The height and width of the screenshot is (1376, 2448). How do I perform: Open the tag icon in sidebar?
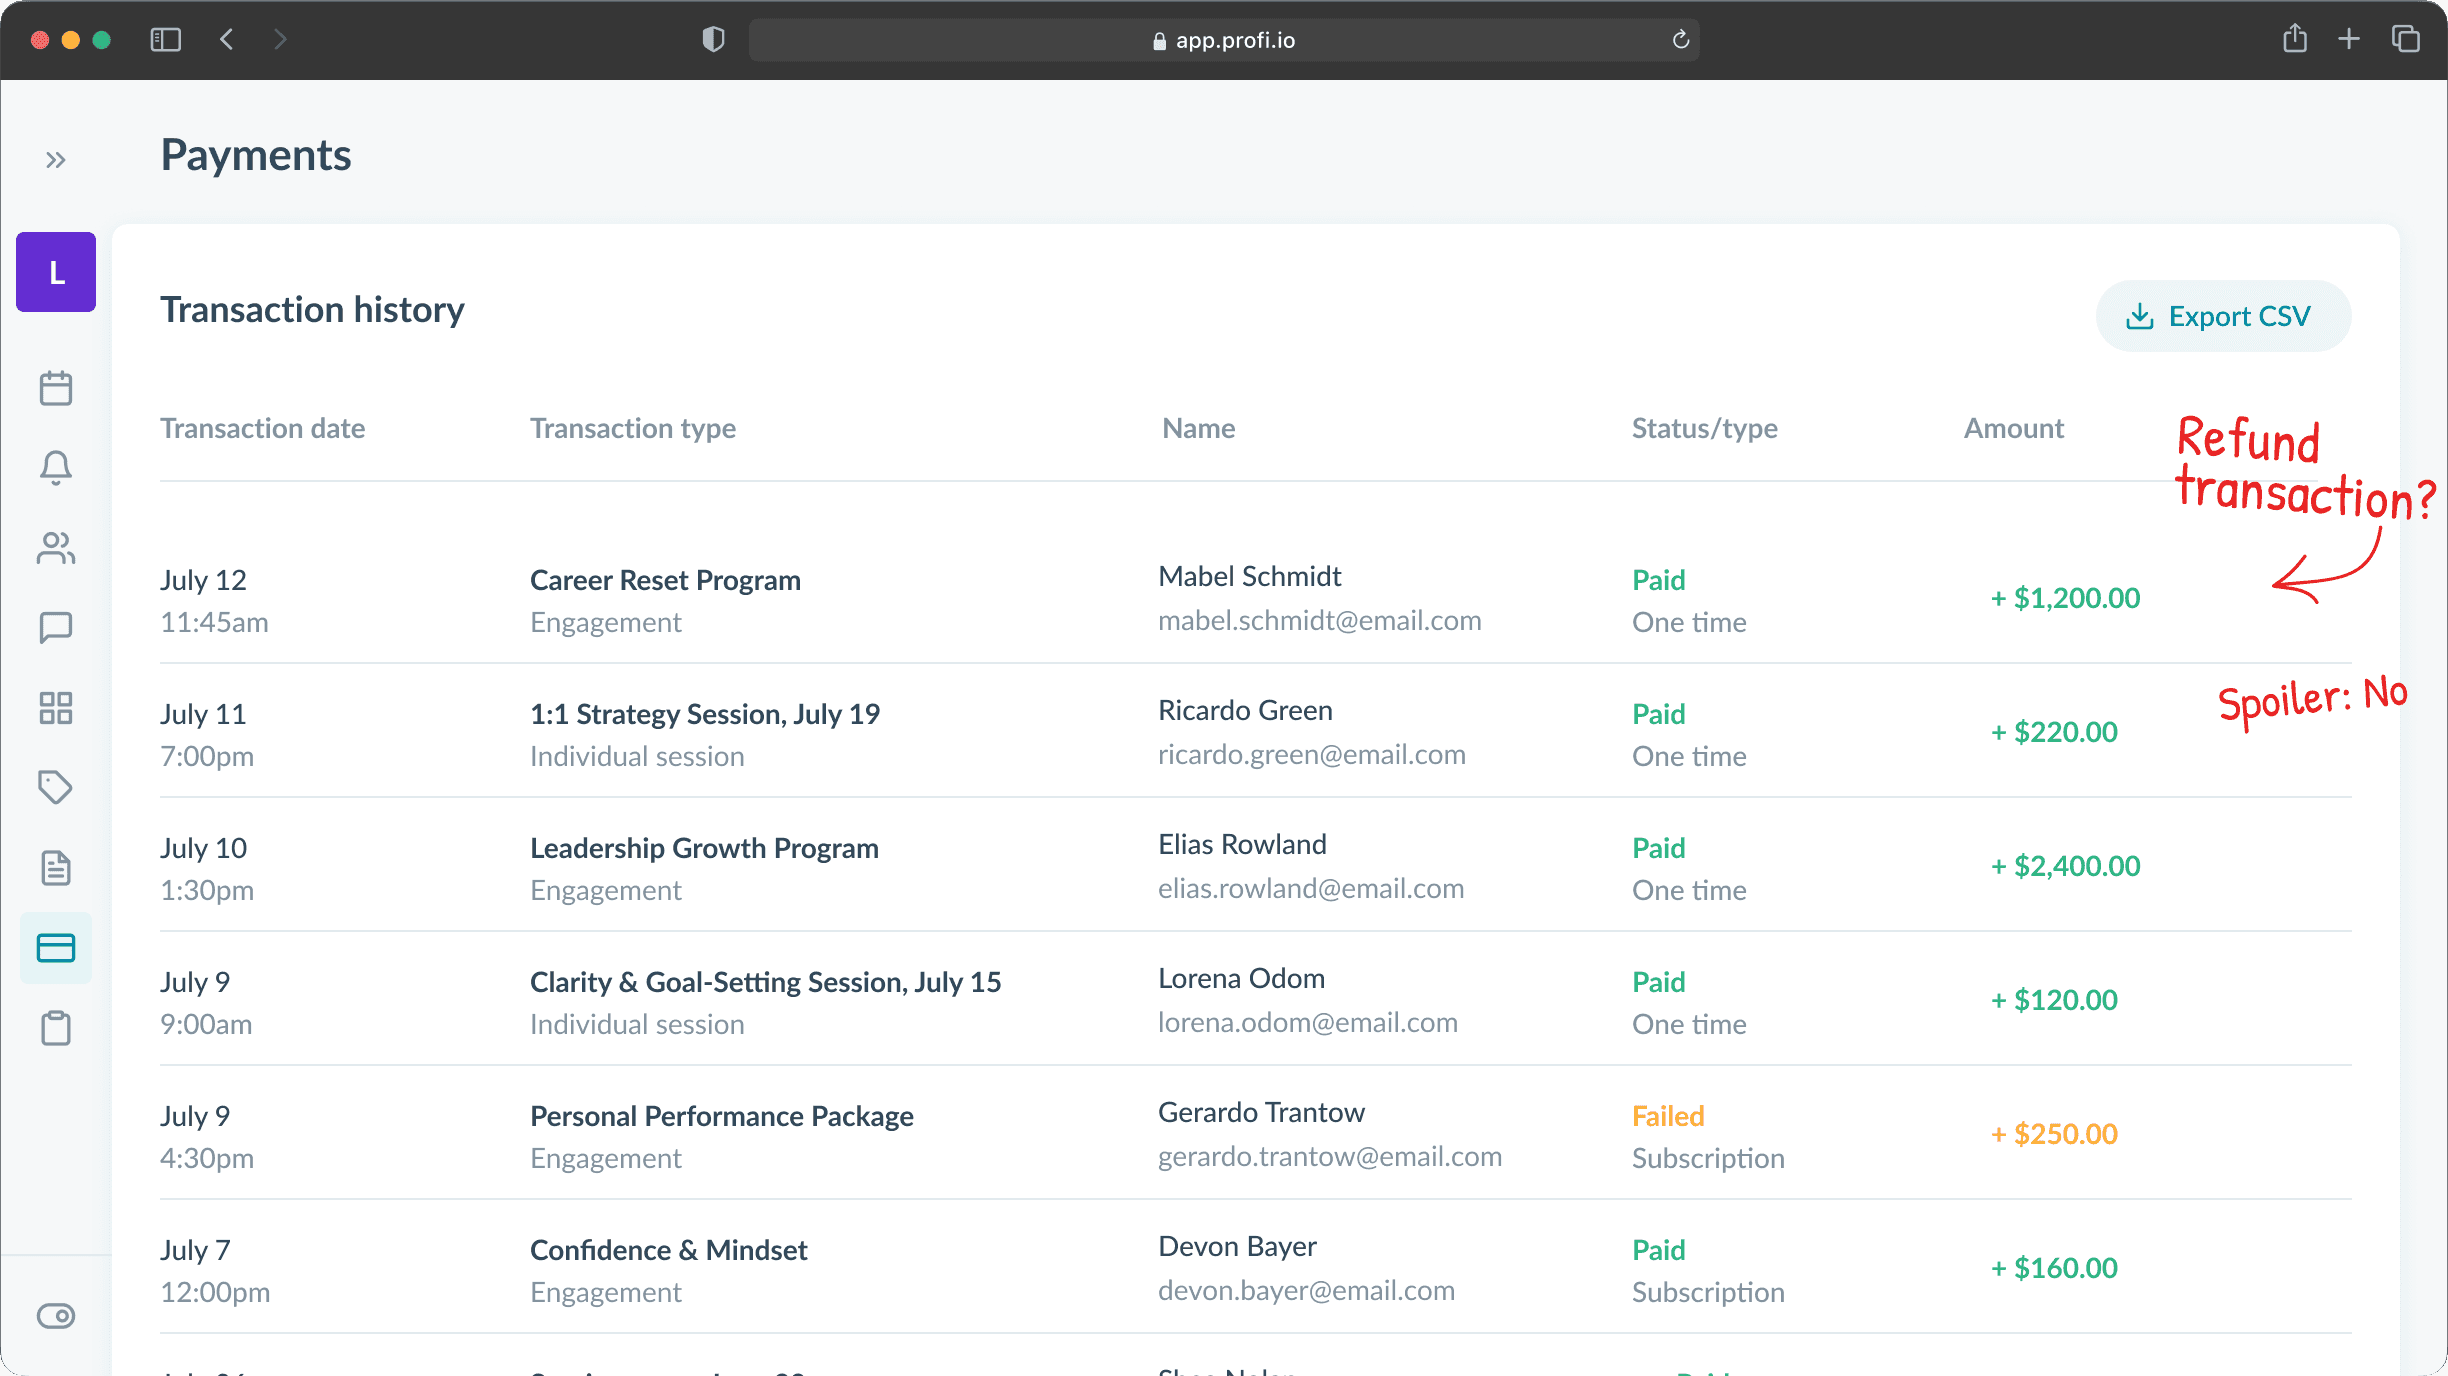pyautogui.click(x=56, y=788)
